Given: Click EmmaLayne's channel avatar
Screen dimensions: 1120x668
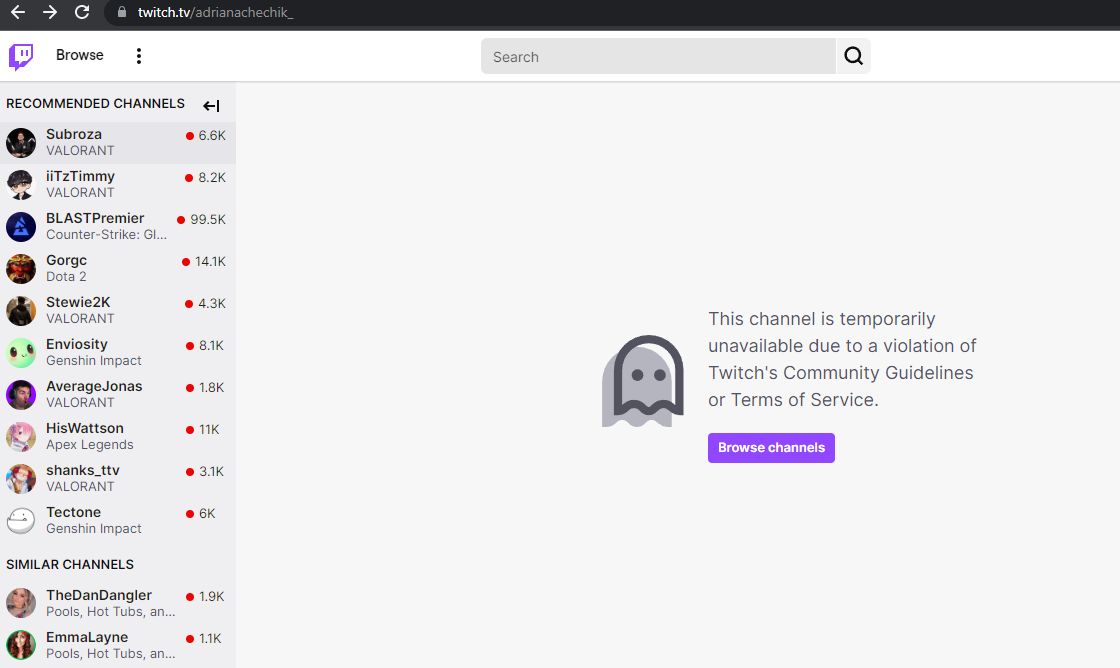Looking at the screenshot, I should 21,645.
